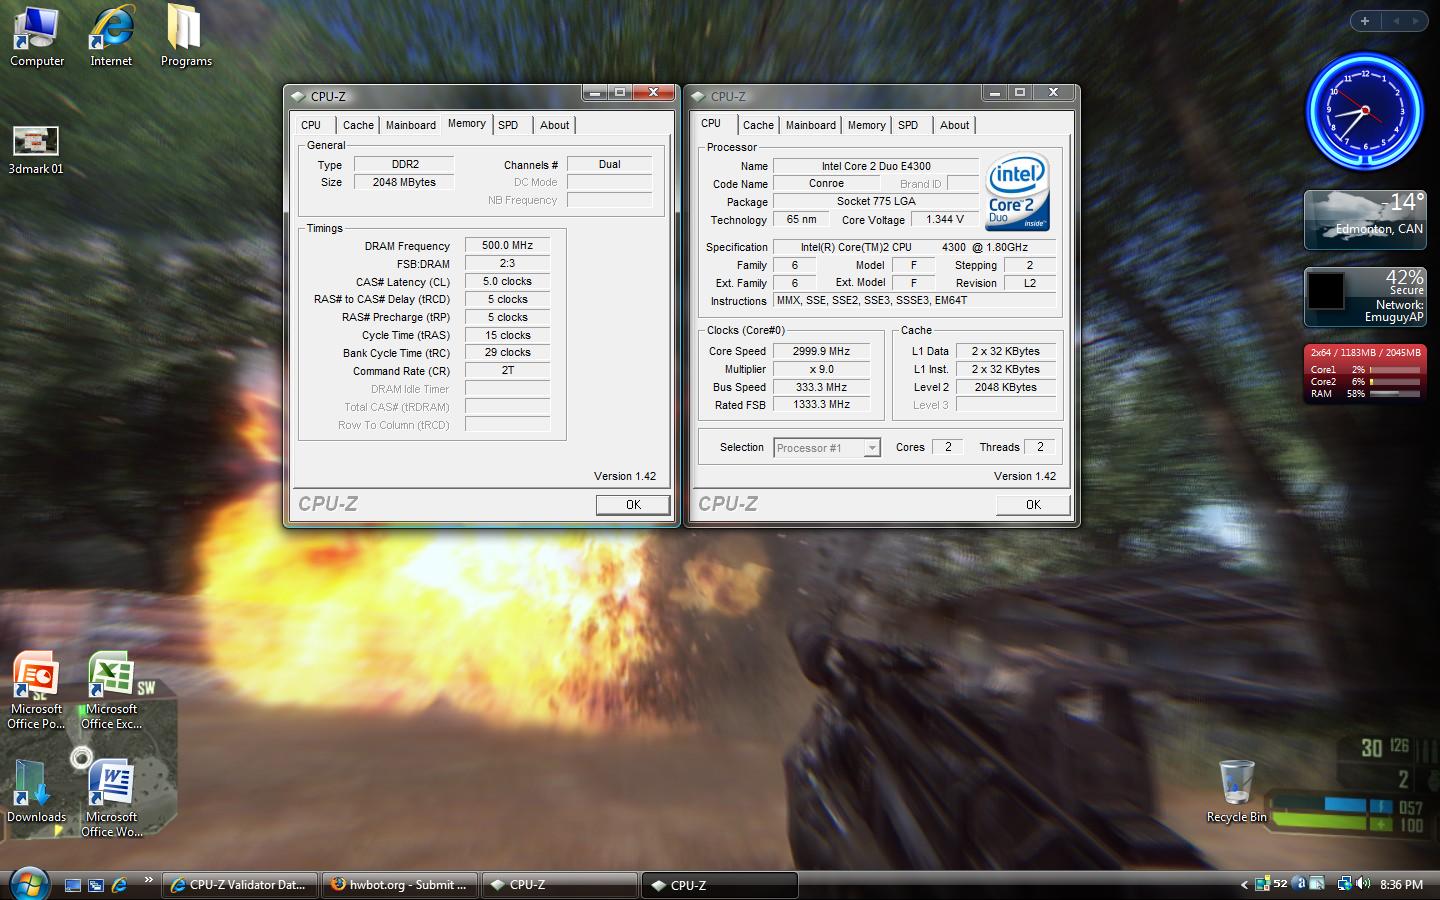Add a gadget with the sidebar plus button
Screen dimensions: 1440x900
pyautogui.click(x=1365, y=21)
